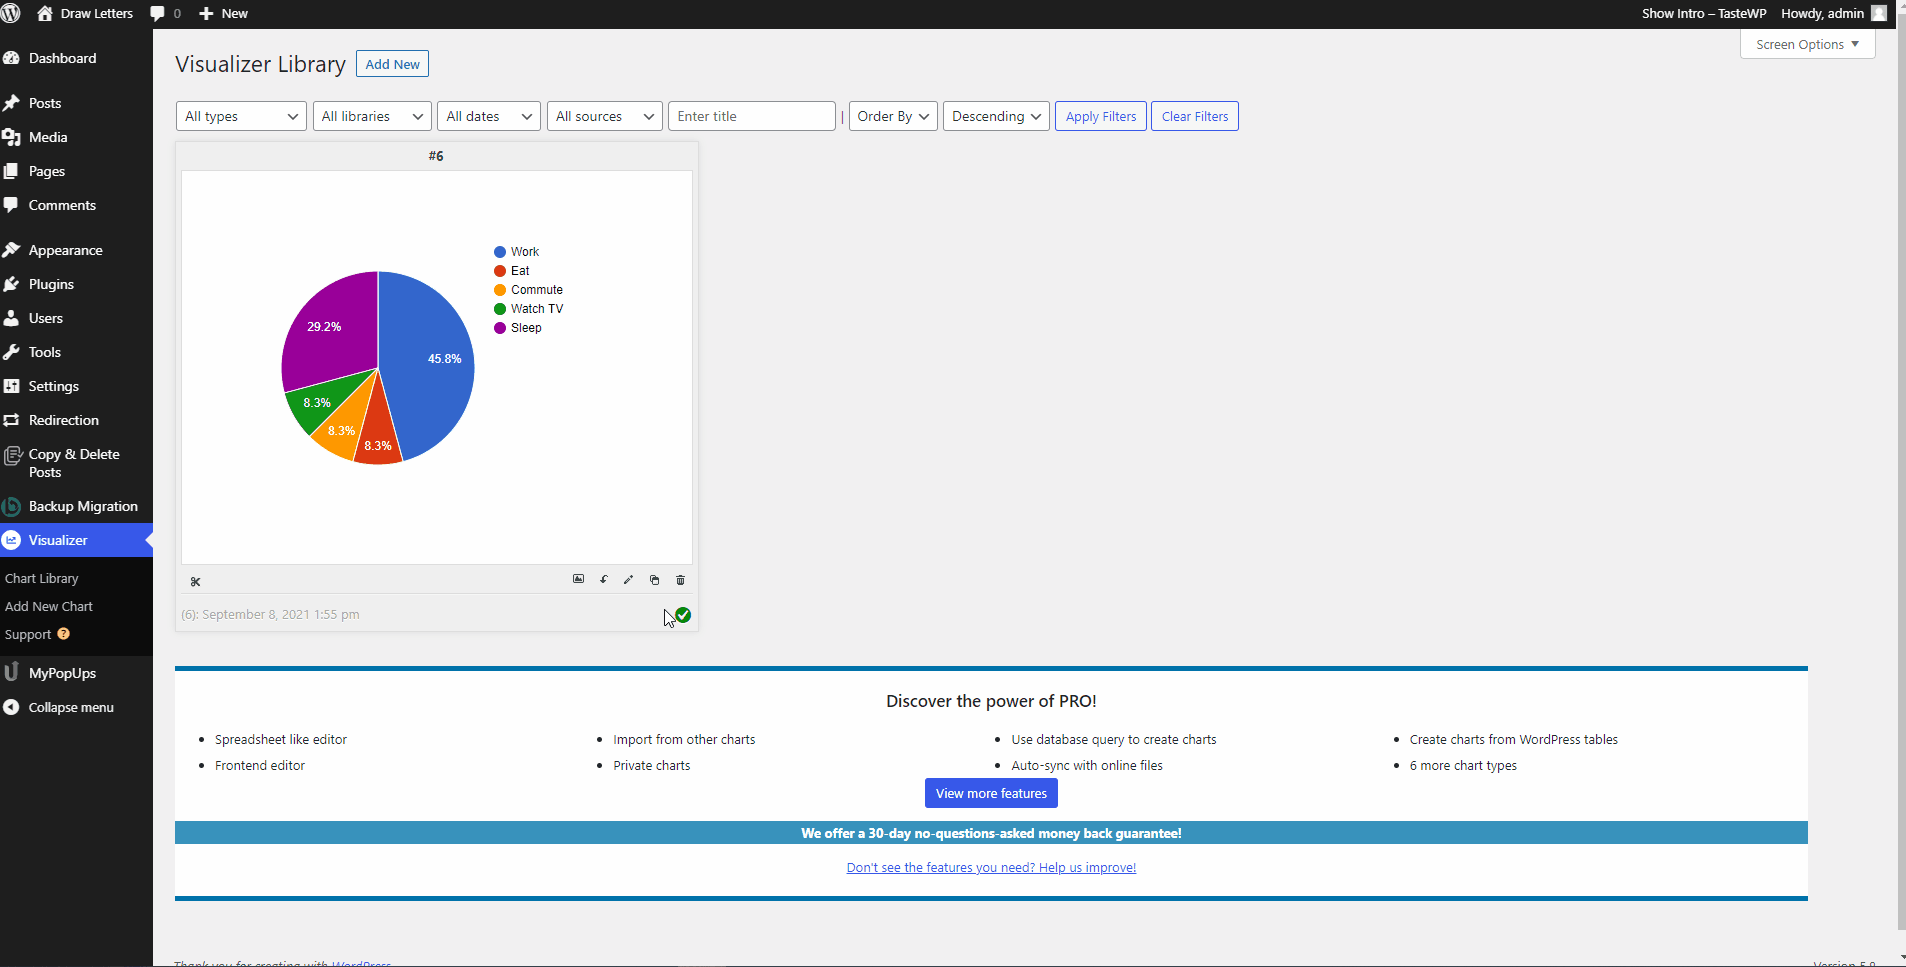Open the Descending sort order dropdown
Viewport: 1906px width, 967px height.
click(x=996, y=116)
